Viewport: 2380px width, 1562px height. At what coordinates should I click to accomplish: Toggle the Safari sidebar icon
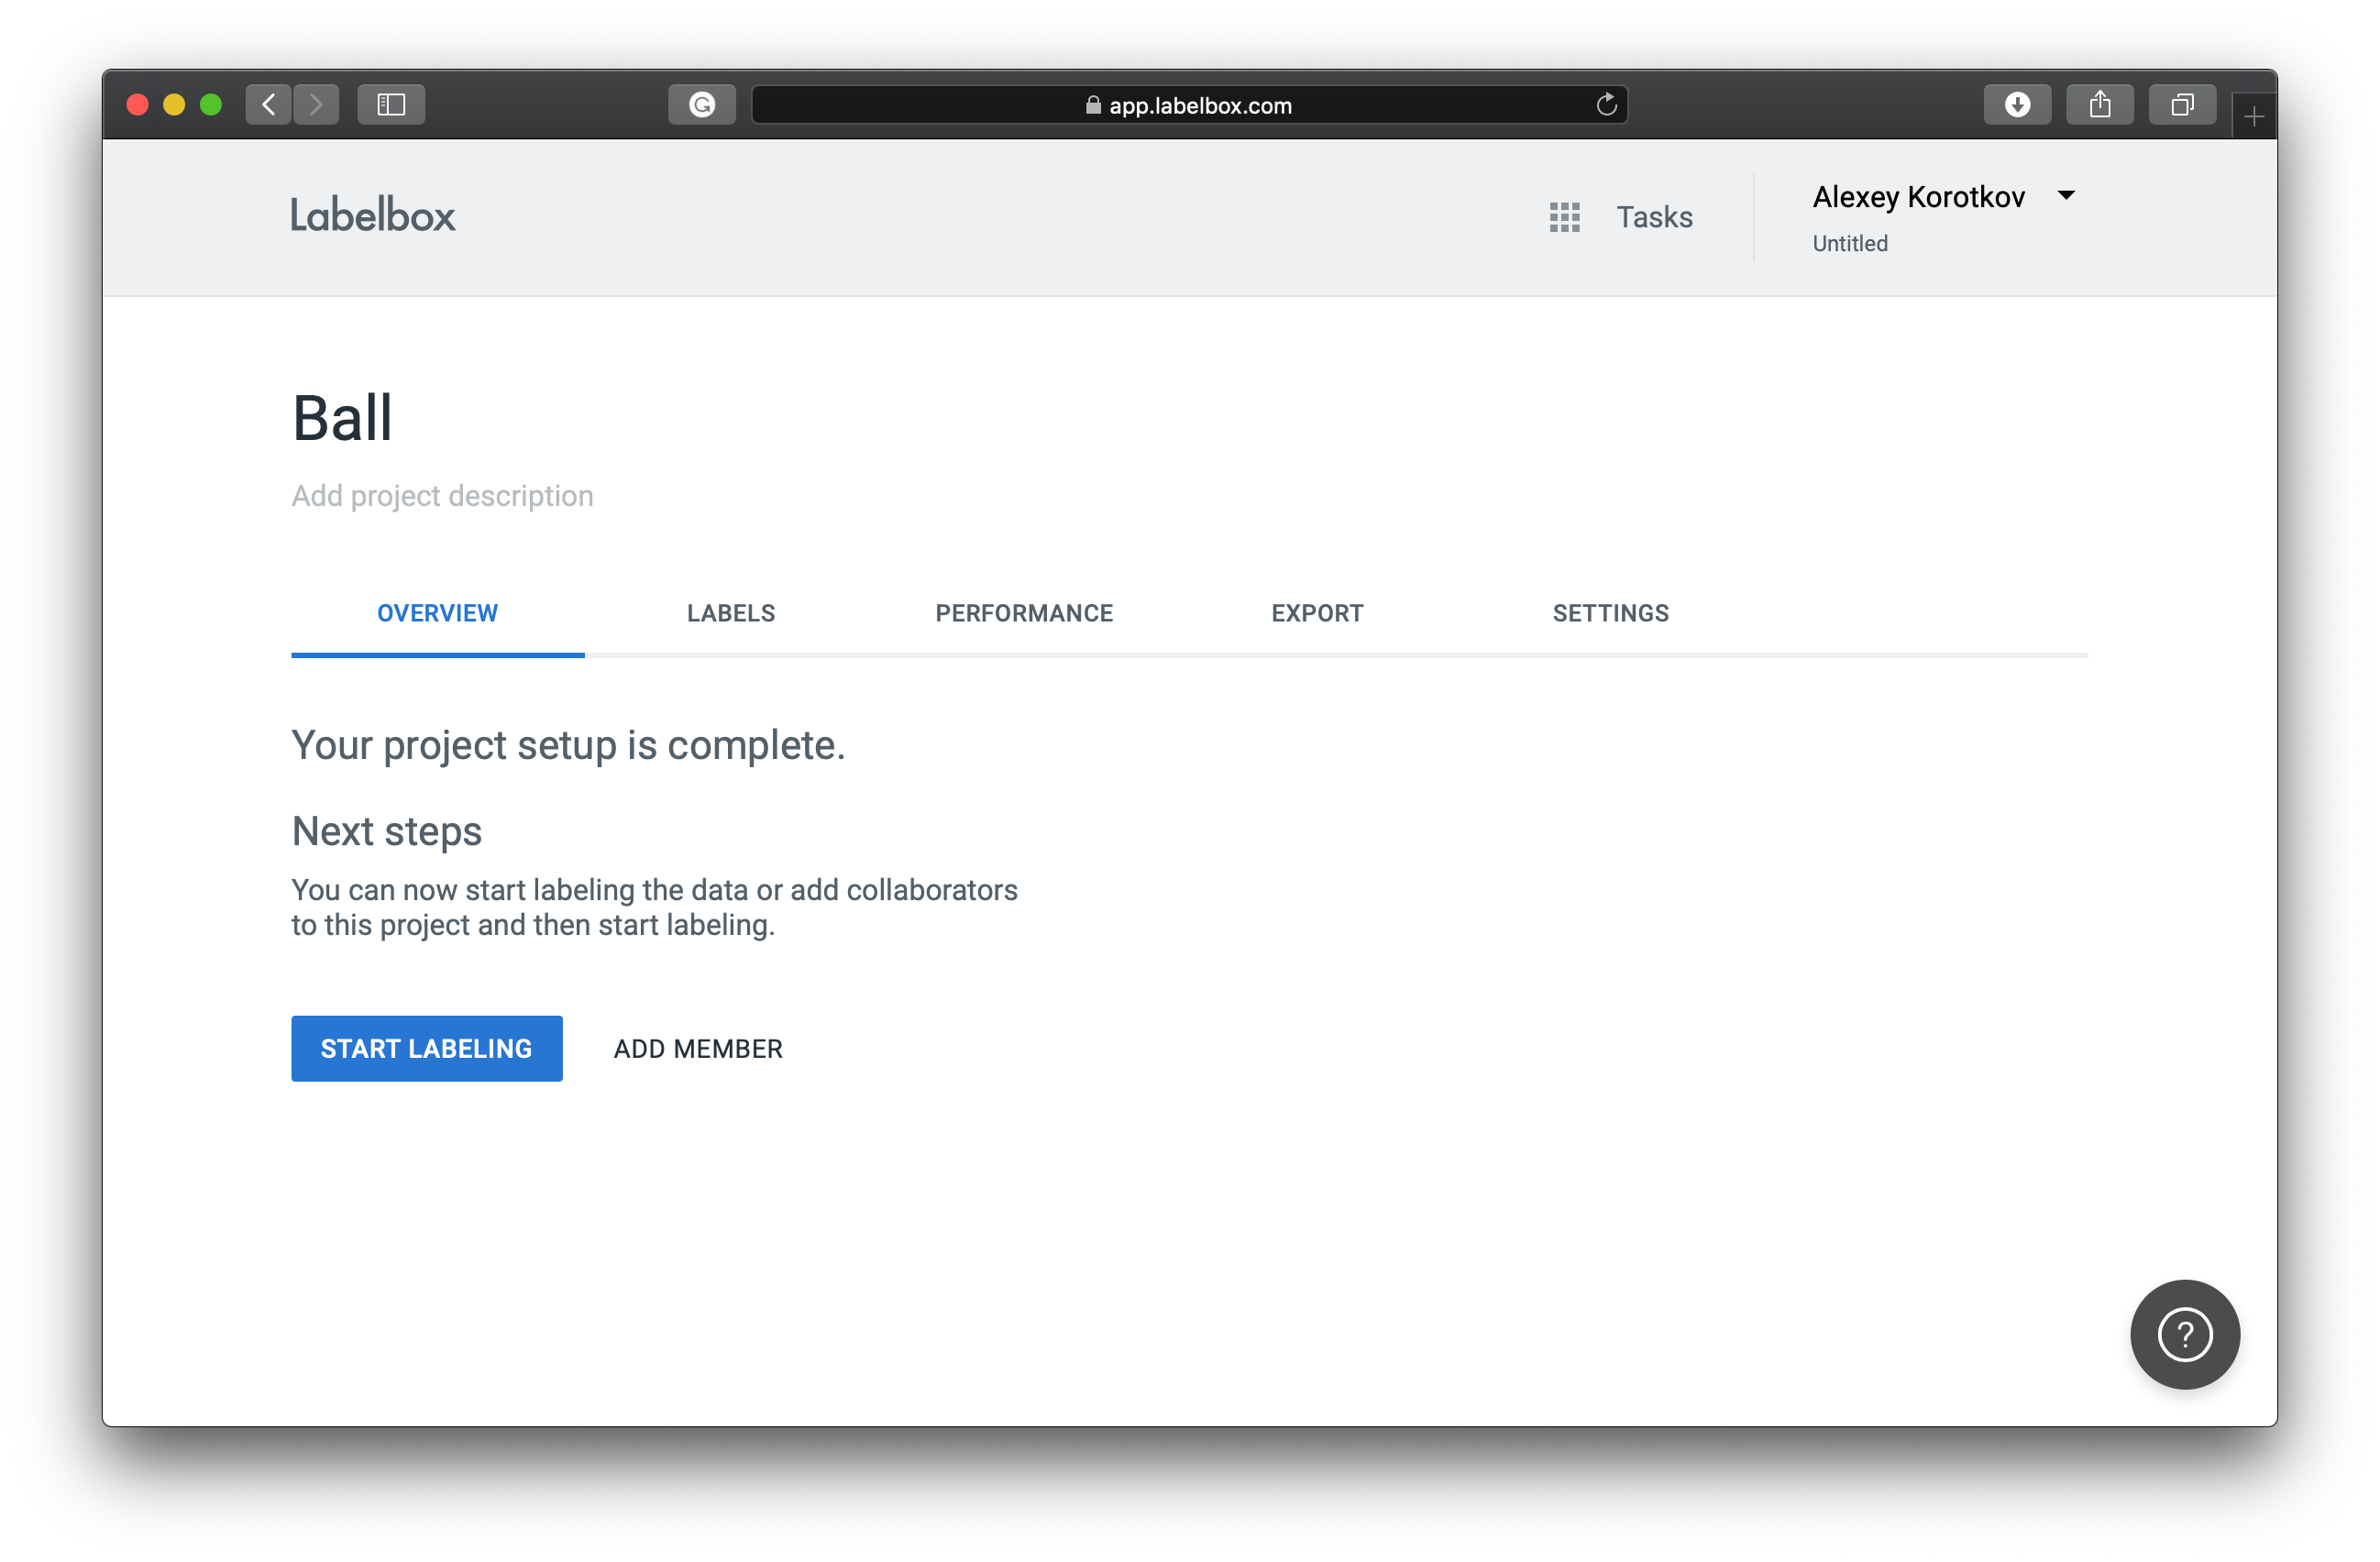(391, 104)
